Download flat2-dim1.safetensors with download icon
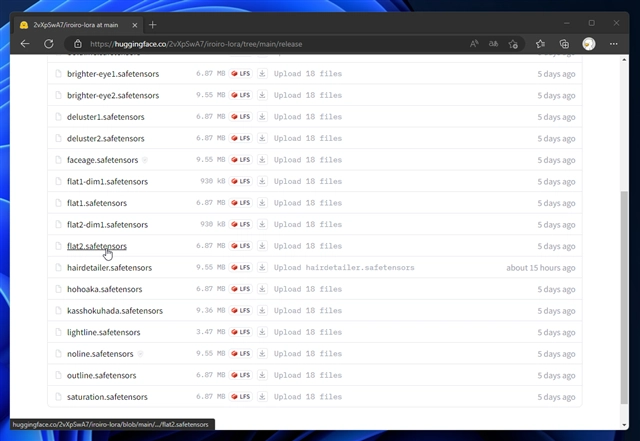640x441 pixels. tap(262, 224)
